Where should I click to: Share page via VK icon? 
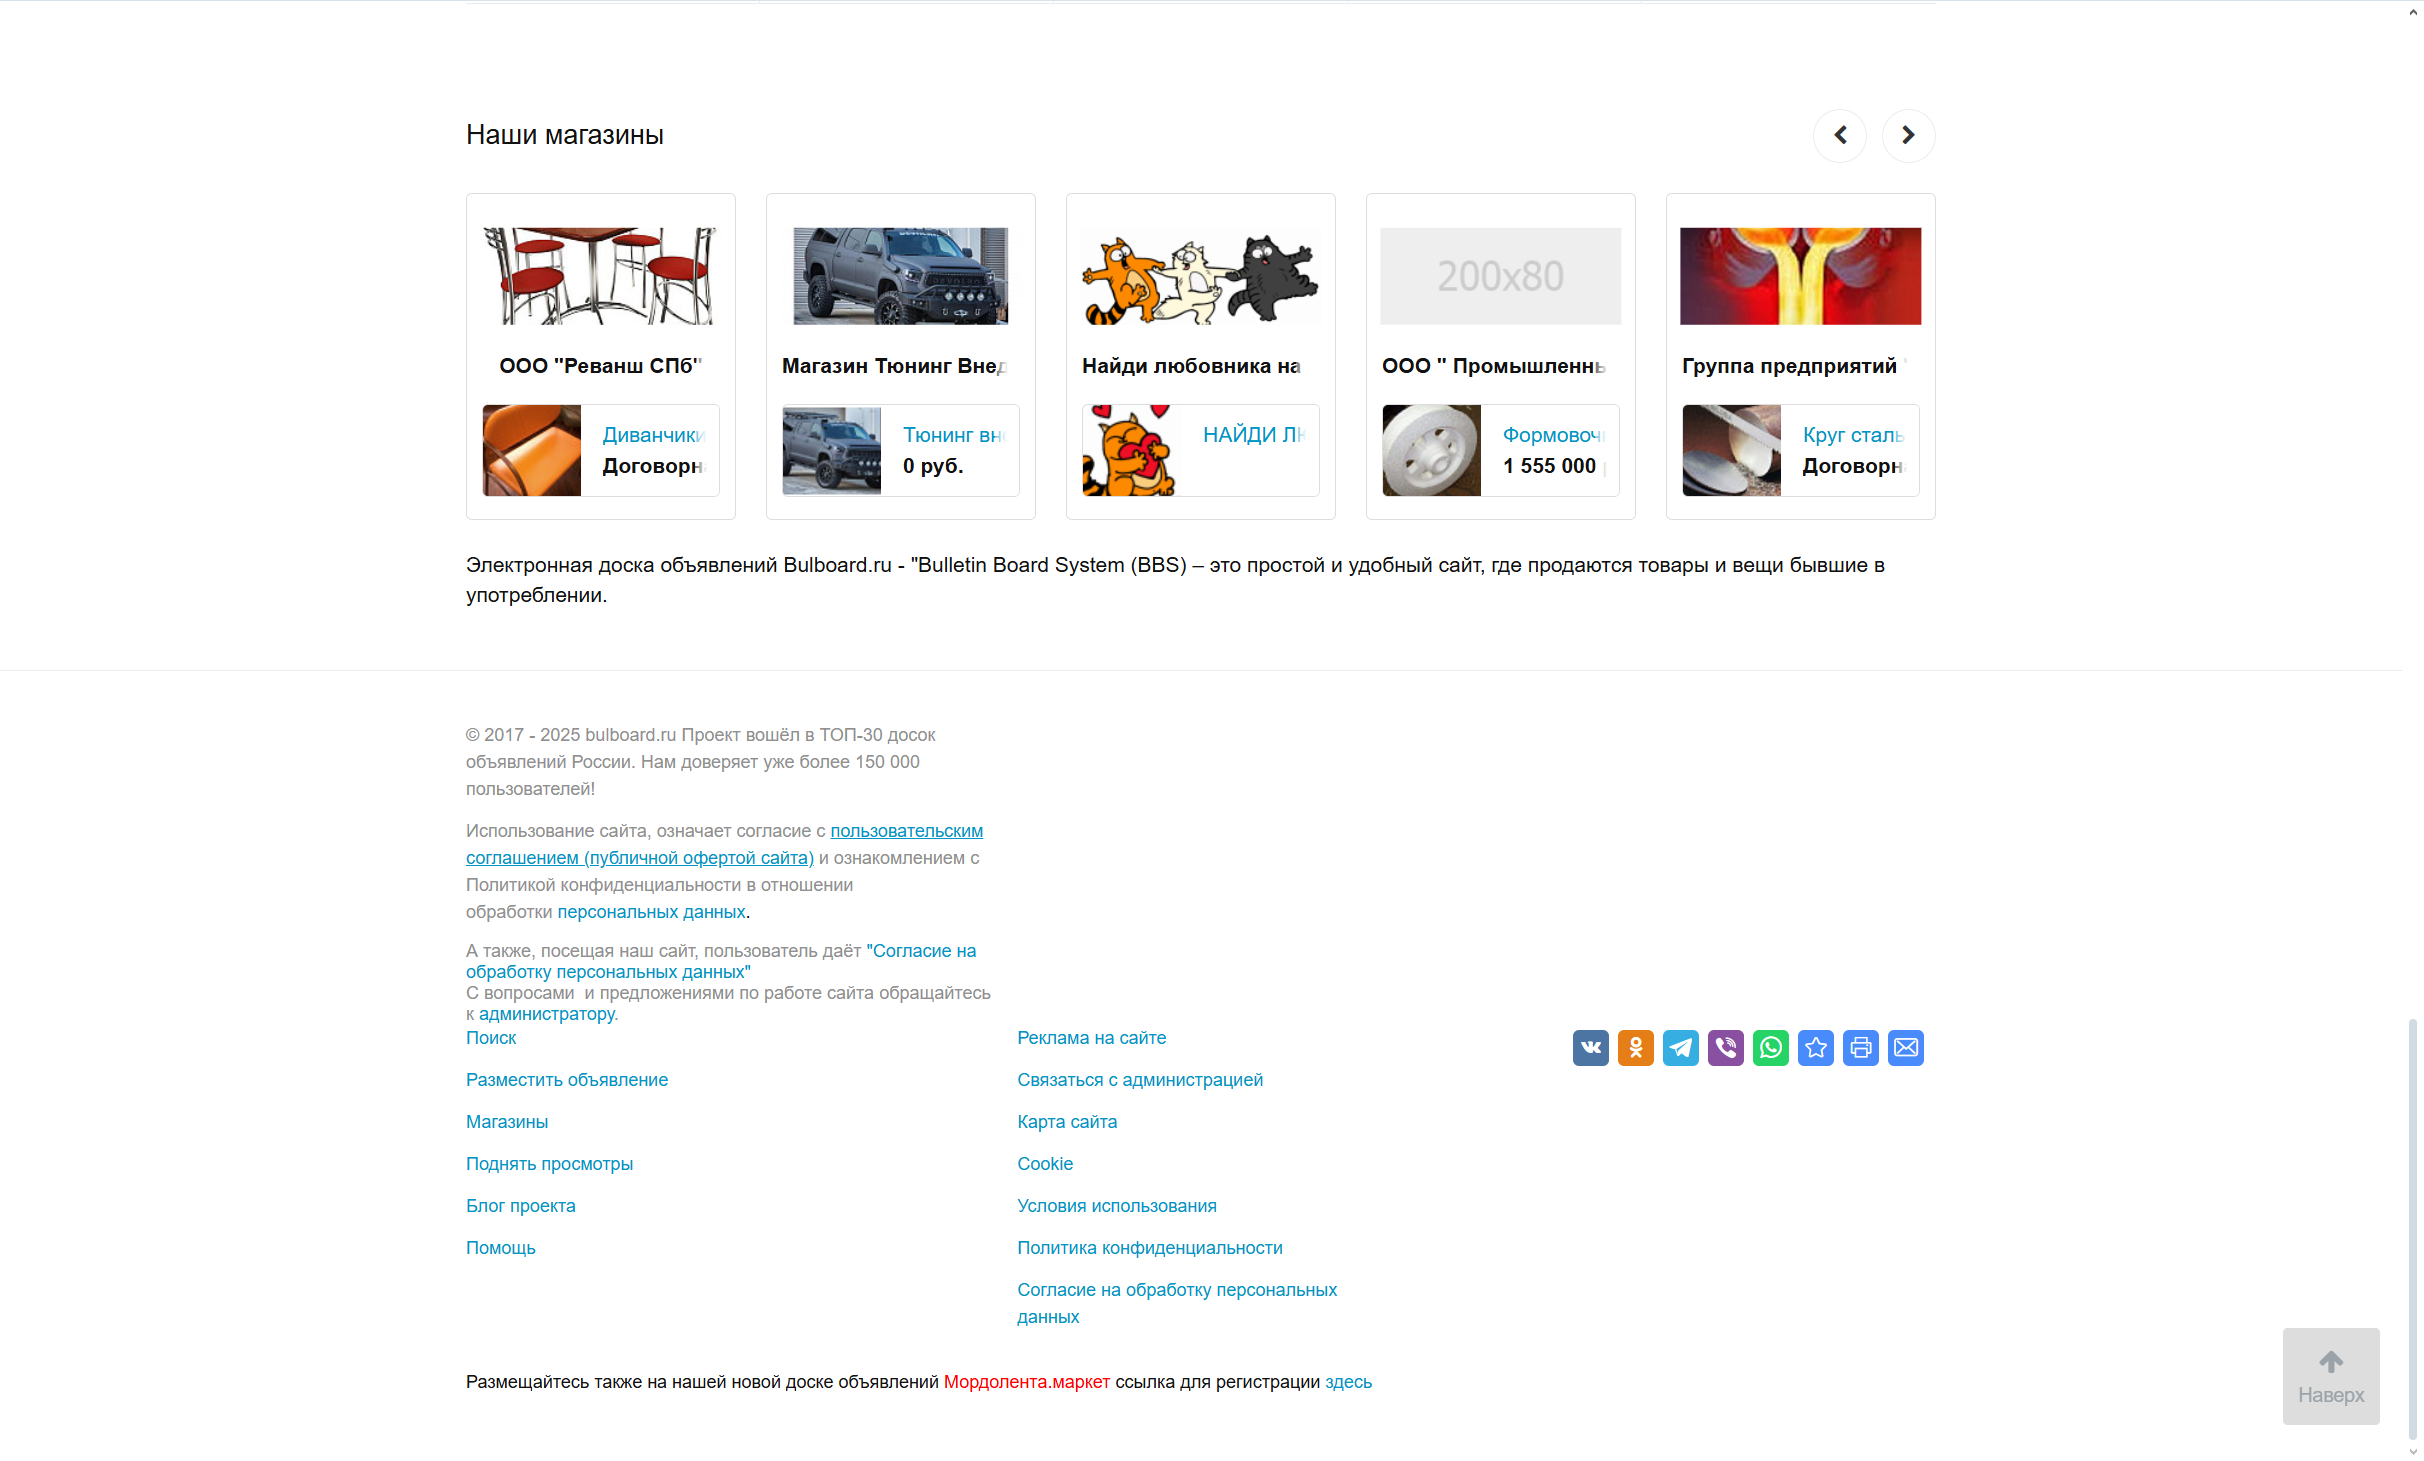click(x=1590, y=1047)
